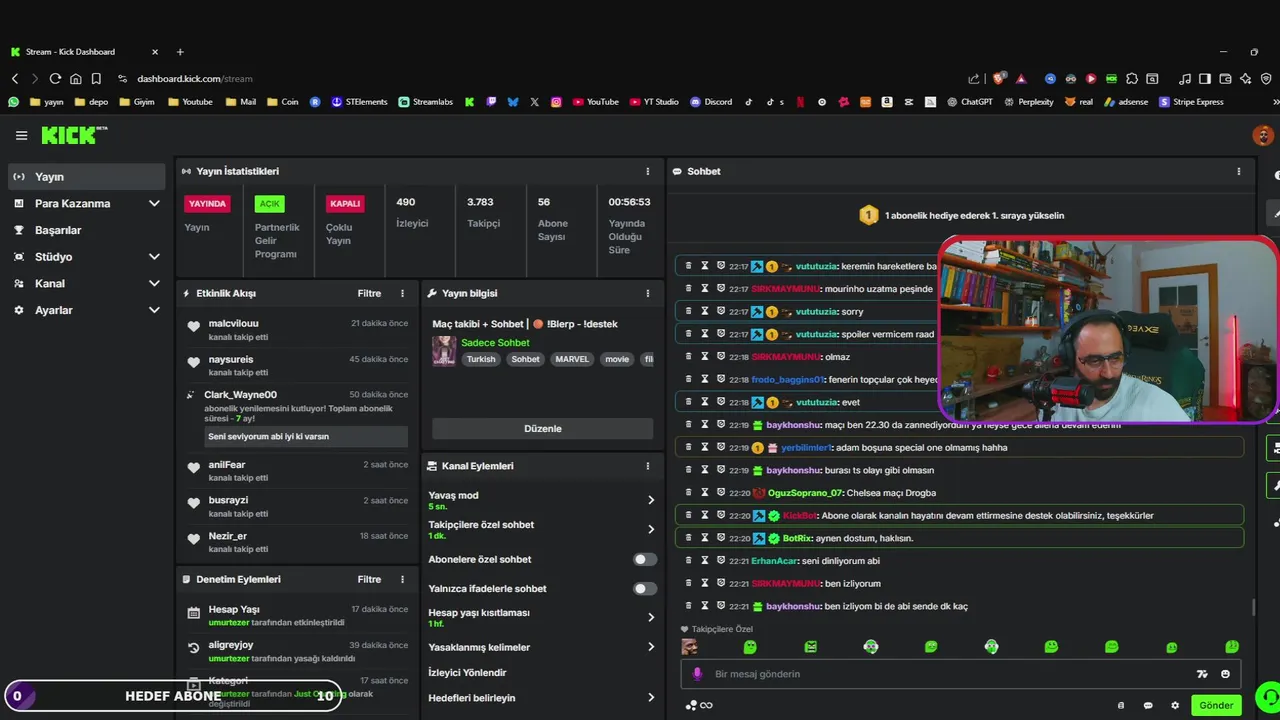Open the Discord bookmark

[711, 102]
